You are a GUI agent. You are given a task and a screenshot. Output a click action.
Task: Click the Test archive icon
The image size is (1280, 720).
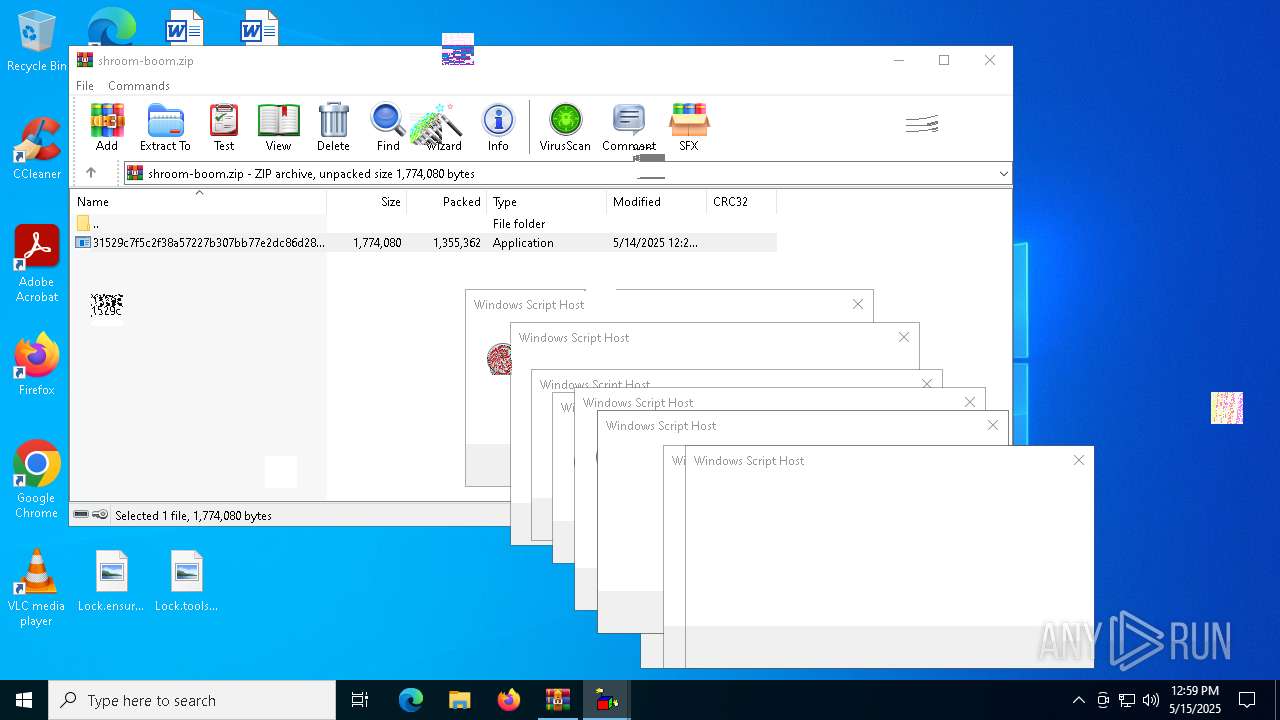224,127
